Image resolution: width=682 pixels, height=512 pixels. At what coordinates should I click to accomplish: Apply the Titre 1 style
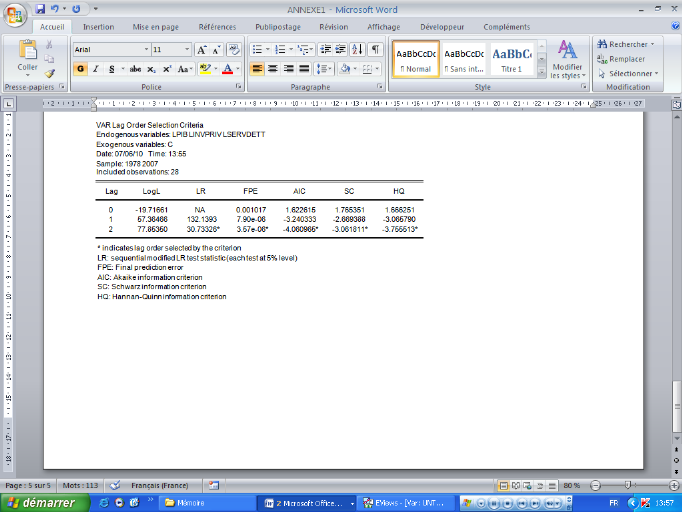click(512, 60)
